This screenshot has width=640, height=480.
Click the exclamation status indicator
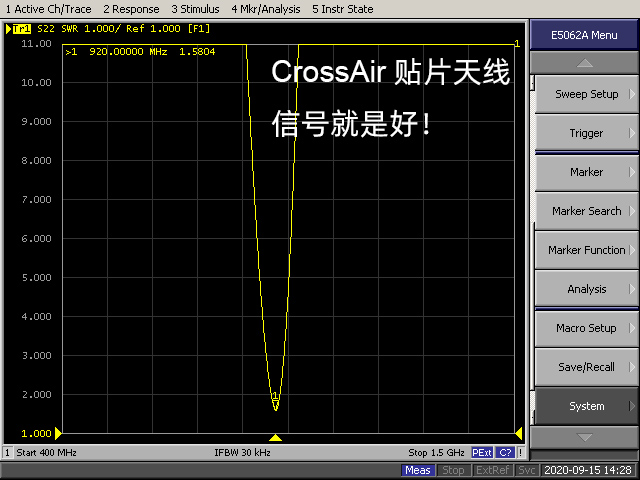coord(520,453)
